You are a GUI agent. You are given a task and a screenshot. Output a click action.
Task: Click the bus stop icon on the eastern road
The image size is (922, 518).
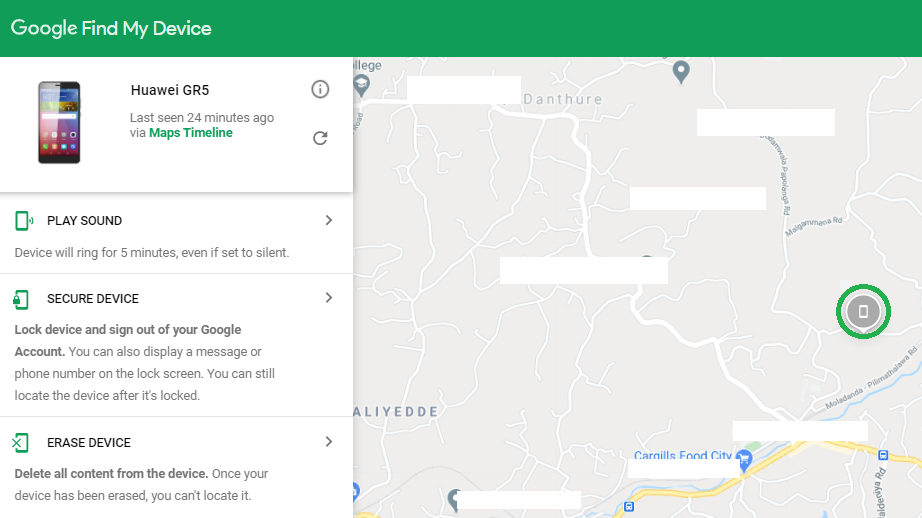(883, 455)
